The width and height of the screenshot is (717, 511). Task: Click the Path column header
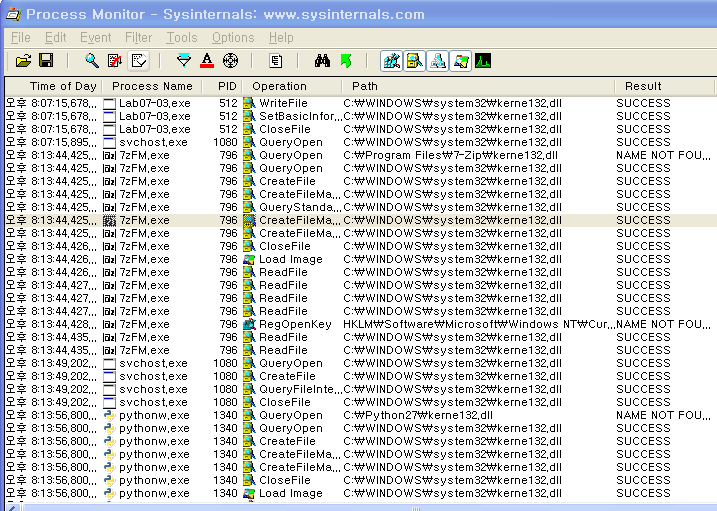[478, 86]
